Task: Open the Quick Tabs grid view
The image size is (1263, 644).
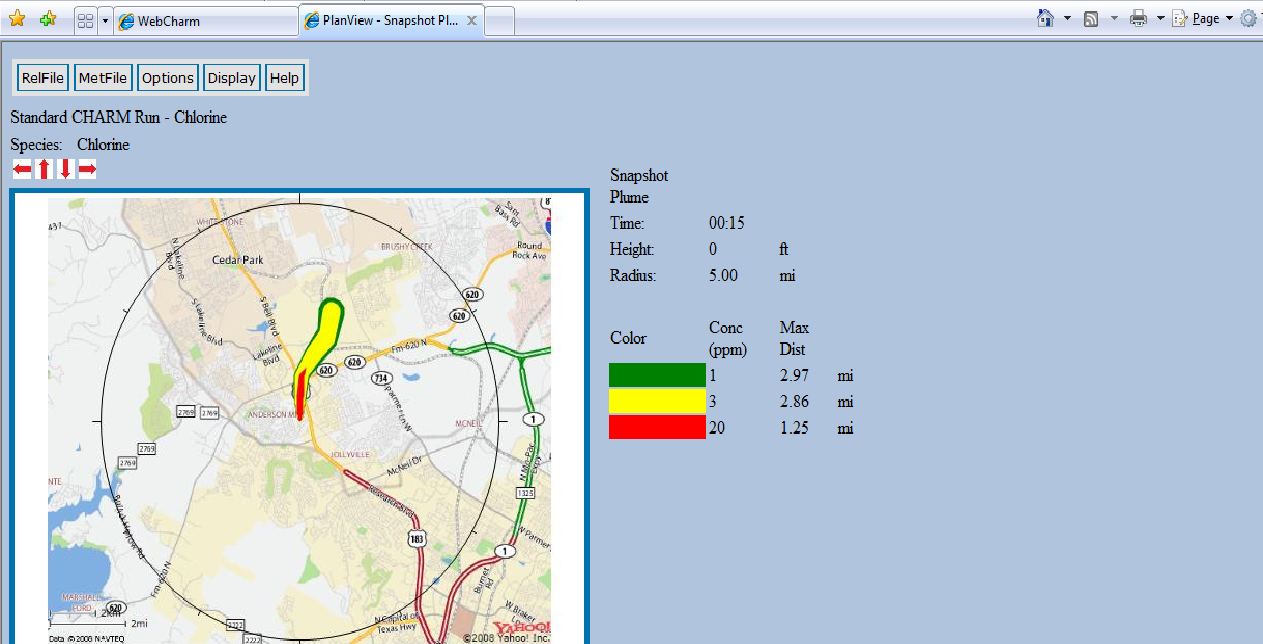Action: (86, 21)
